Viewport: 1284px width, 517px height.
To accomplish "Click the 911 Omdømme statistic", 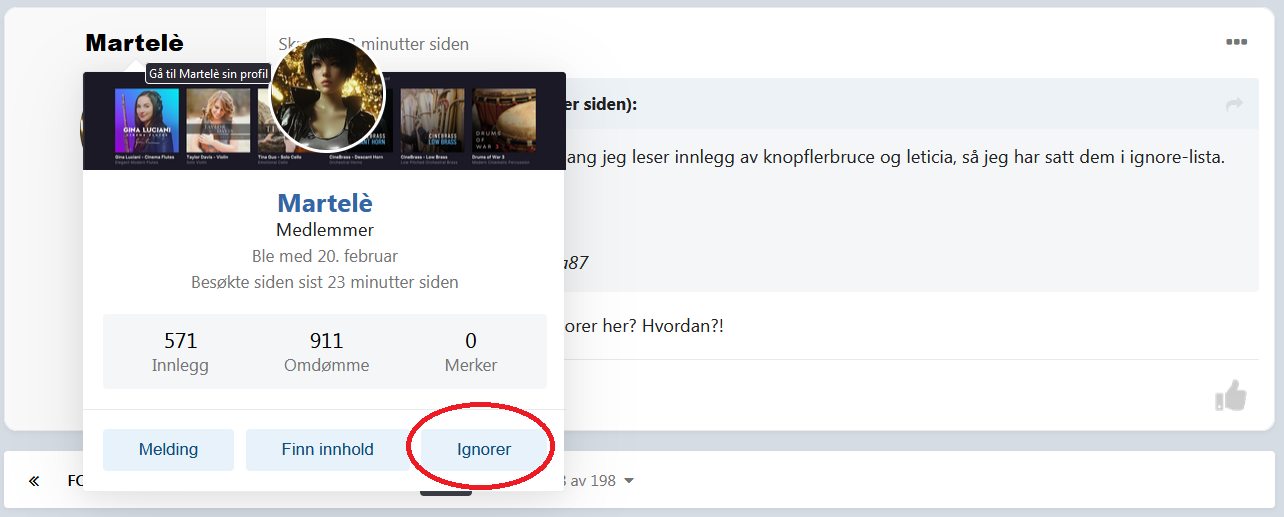I will coord(326,351).
